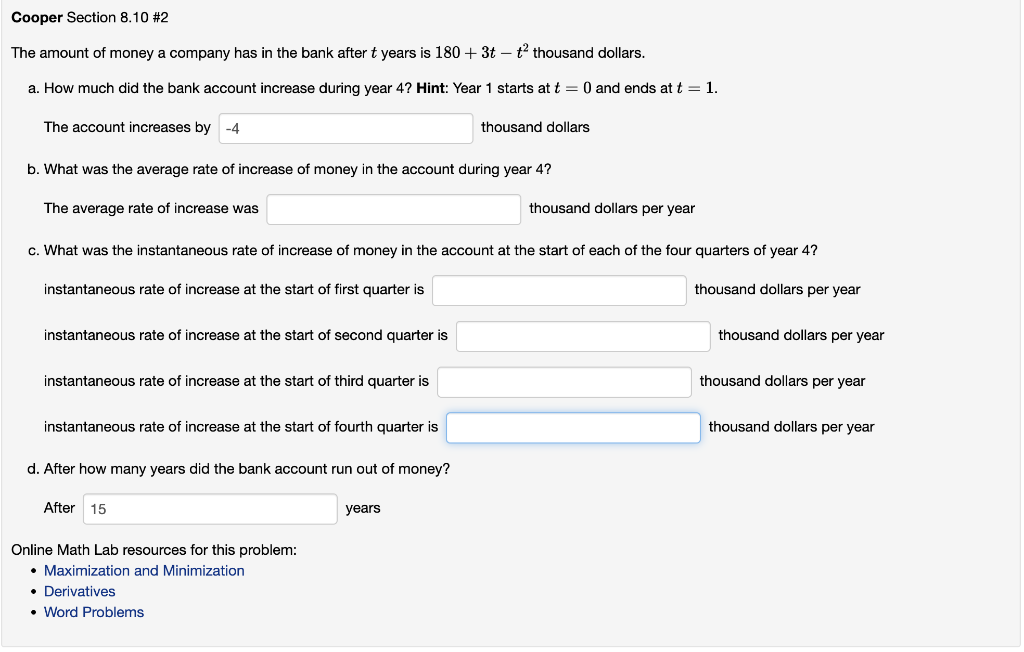The image size is (1024, 652).
Task: Click the highlighted fourth quarter answer box
Action: (572, 427)
